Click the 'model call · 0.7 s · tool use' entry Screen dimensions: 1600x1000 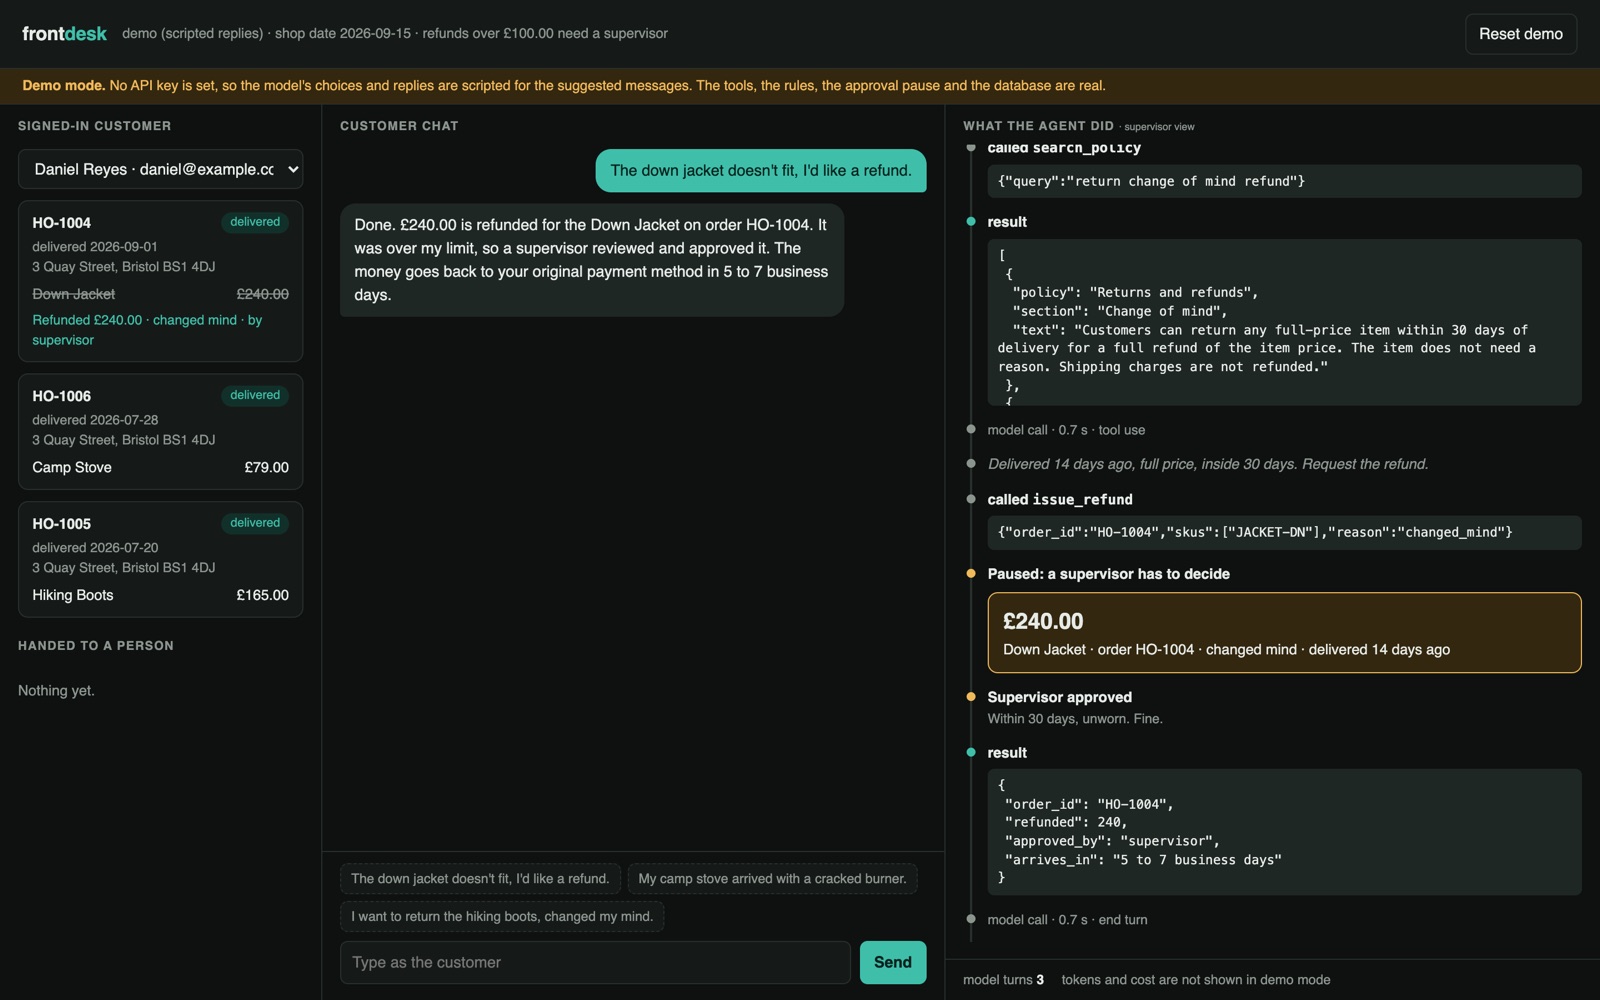(1066, 430)
